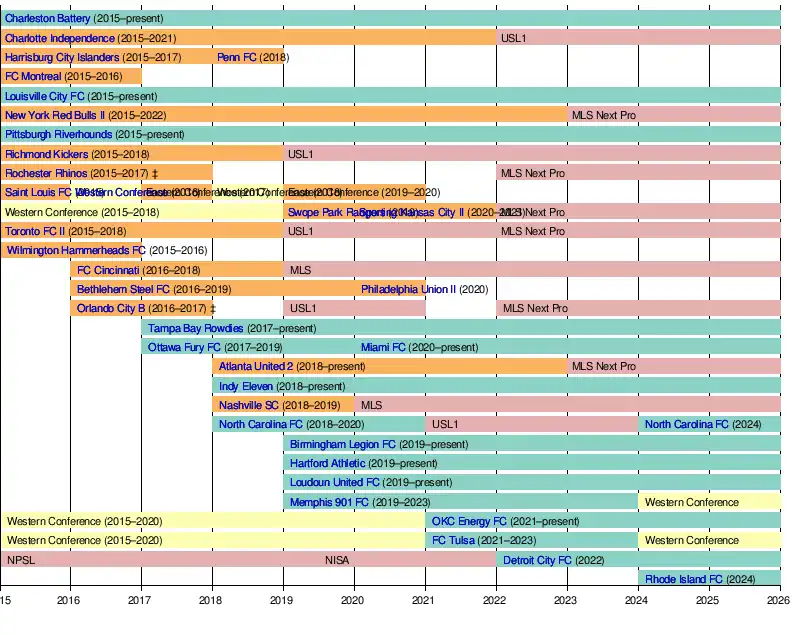Viewport: 800px width, 635px height.
Task: Go to the Louisville City FC page
Action: [x=44, y=96]
